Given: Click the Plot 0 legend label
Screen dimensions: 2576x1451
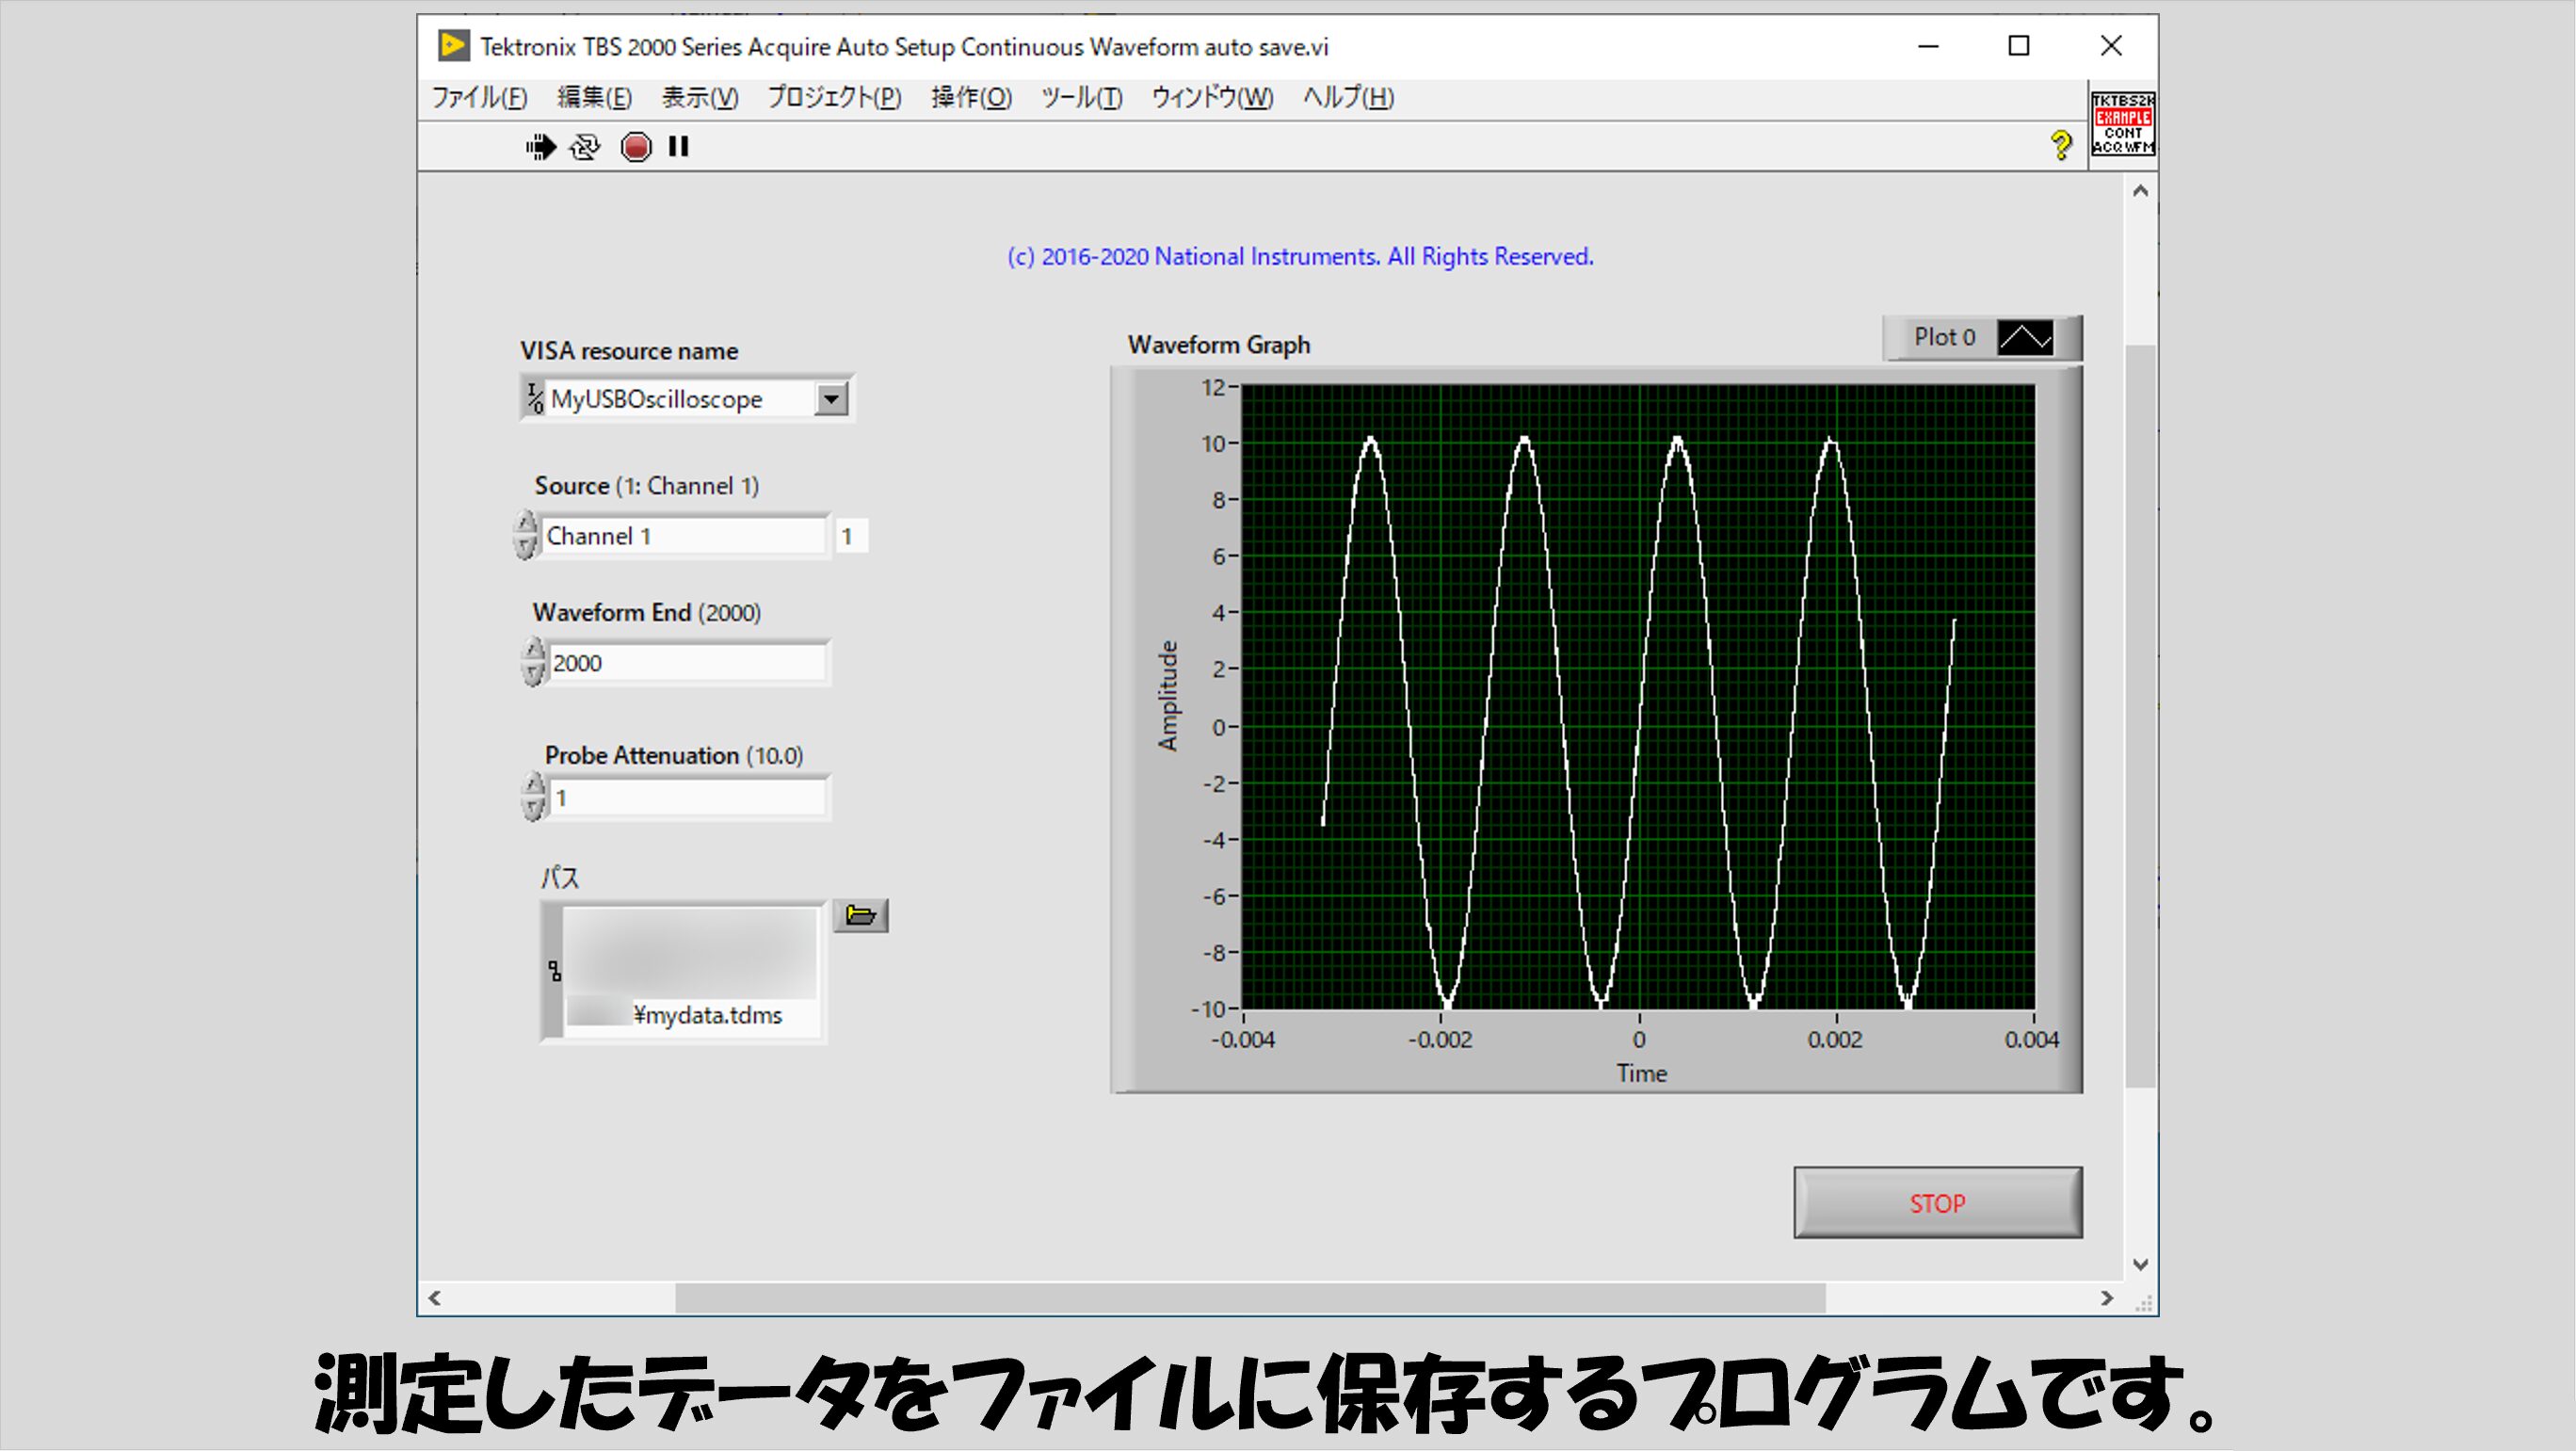Looking at the screenshot, I should click(x=1944, y=337).
